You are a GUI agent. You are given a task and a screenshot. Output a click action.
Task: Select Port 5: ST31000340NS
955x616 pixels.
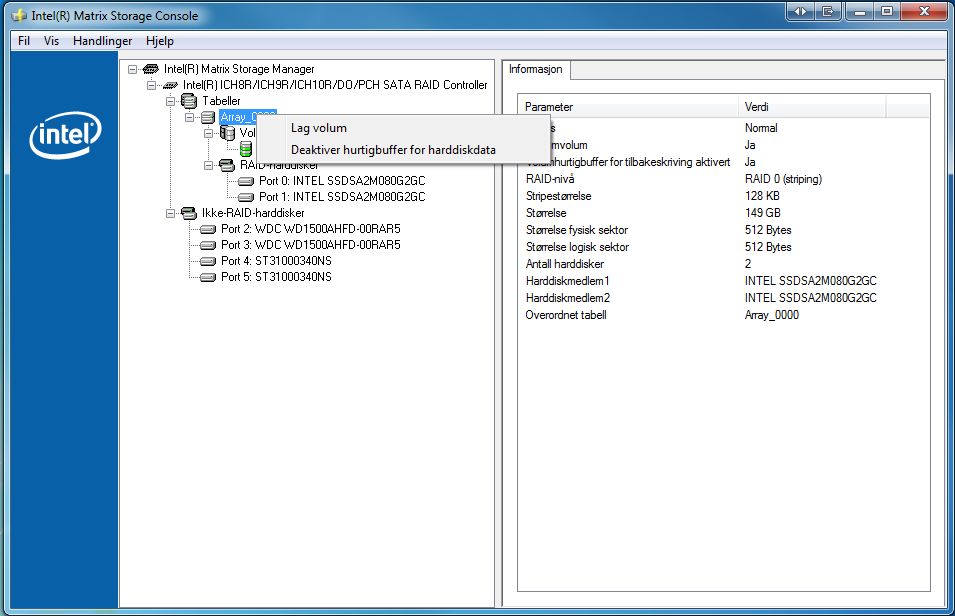[x=276, y=277]
